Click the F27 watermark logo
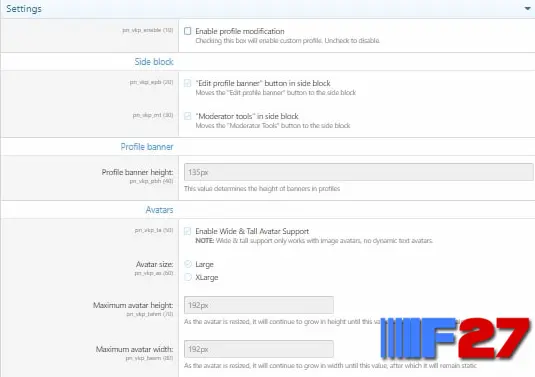Viewport: 535px width, 377px height. coord(456,338)
